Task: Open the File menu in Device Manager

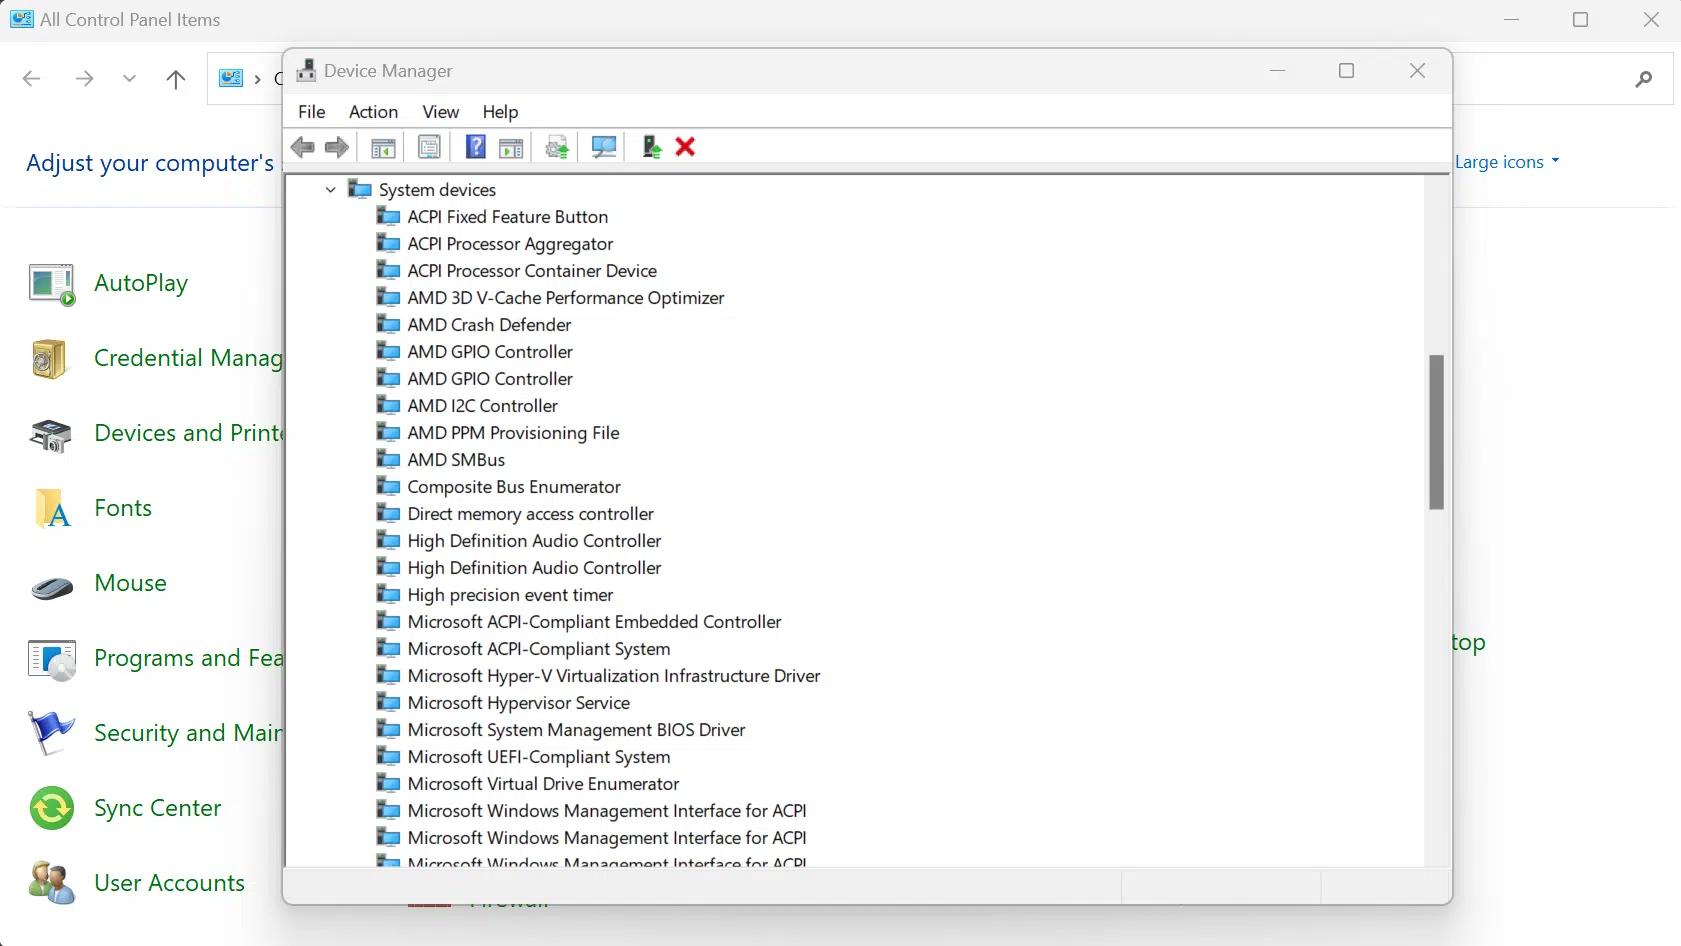Action: coord(312,112)
